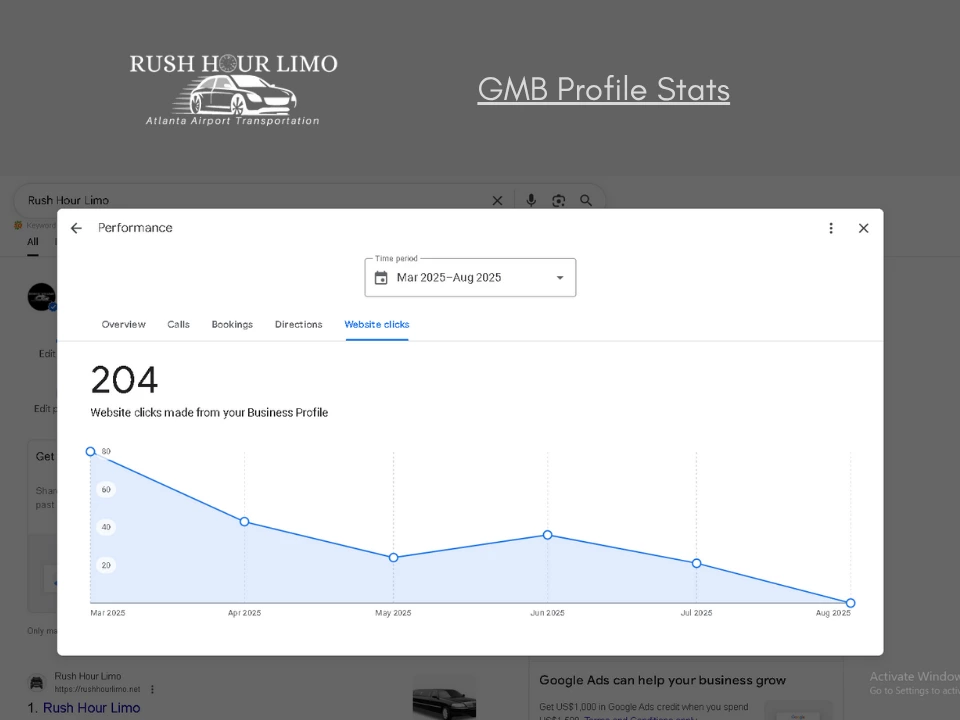Screen dimensions: 960x720
Task: Click the Rush Hour Limo logo
Action: pos(233,89)
